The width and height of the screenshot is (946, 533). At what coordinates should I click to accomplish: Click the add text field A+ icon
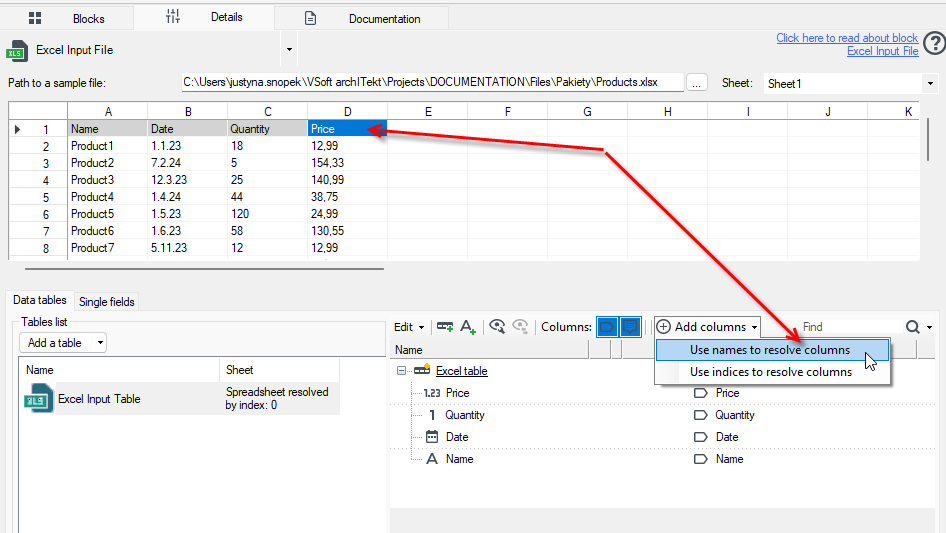[x=468, y=327]
